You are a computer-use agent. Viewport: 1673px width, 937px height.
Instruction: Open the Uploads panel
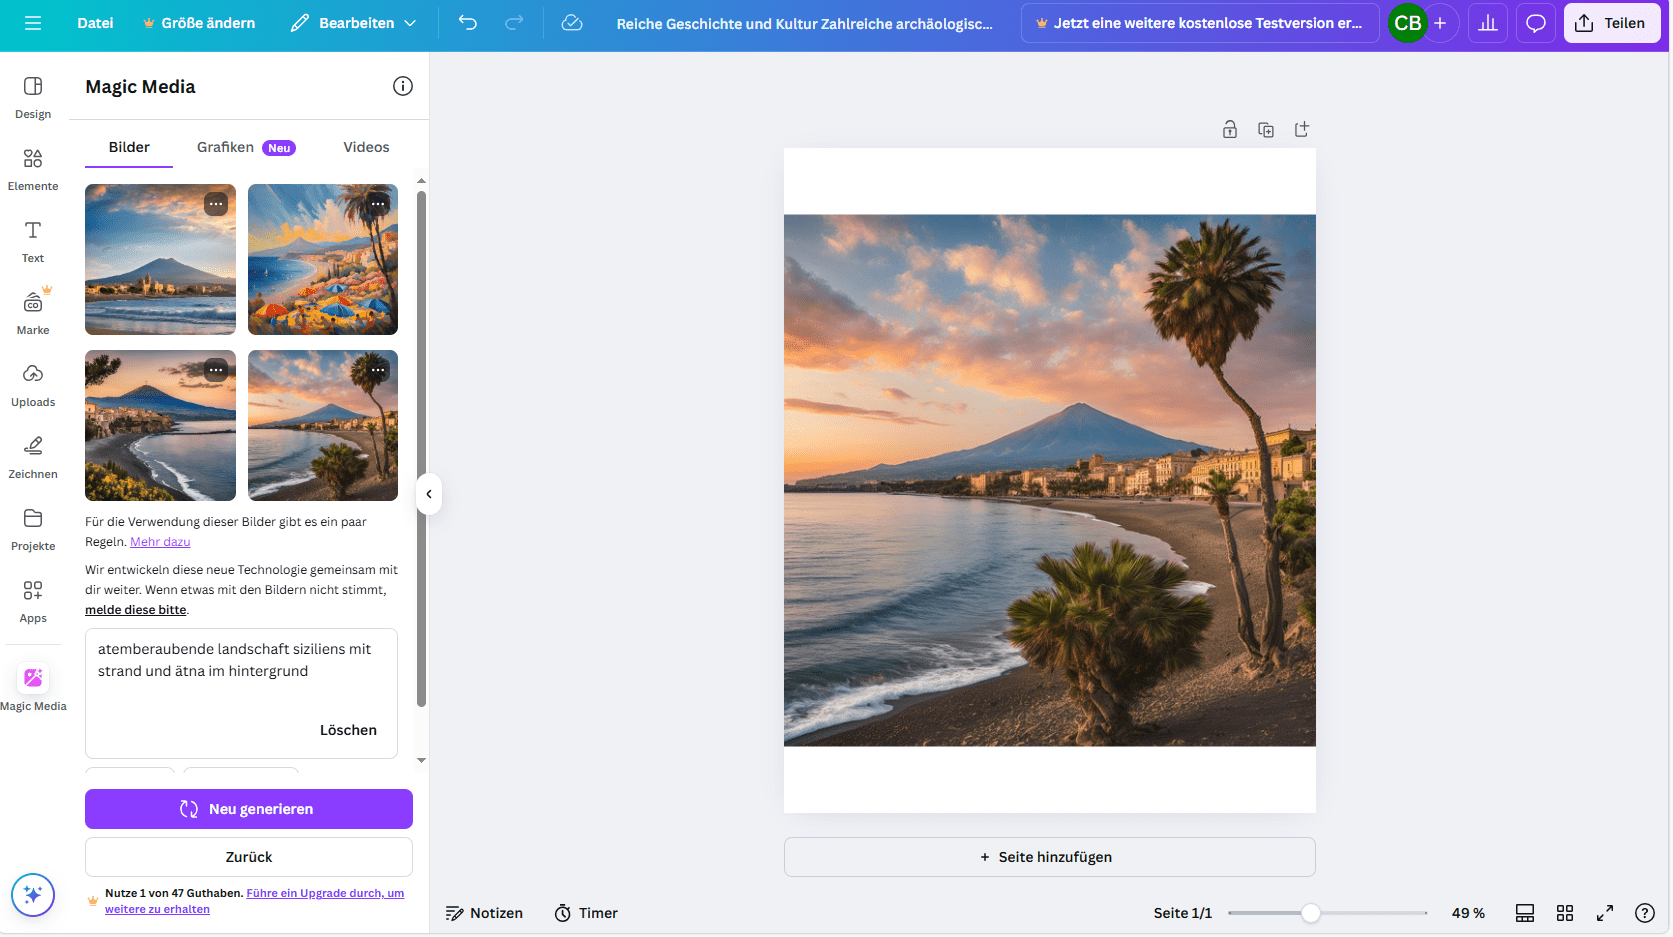[x=33, y=385]
